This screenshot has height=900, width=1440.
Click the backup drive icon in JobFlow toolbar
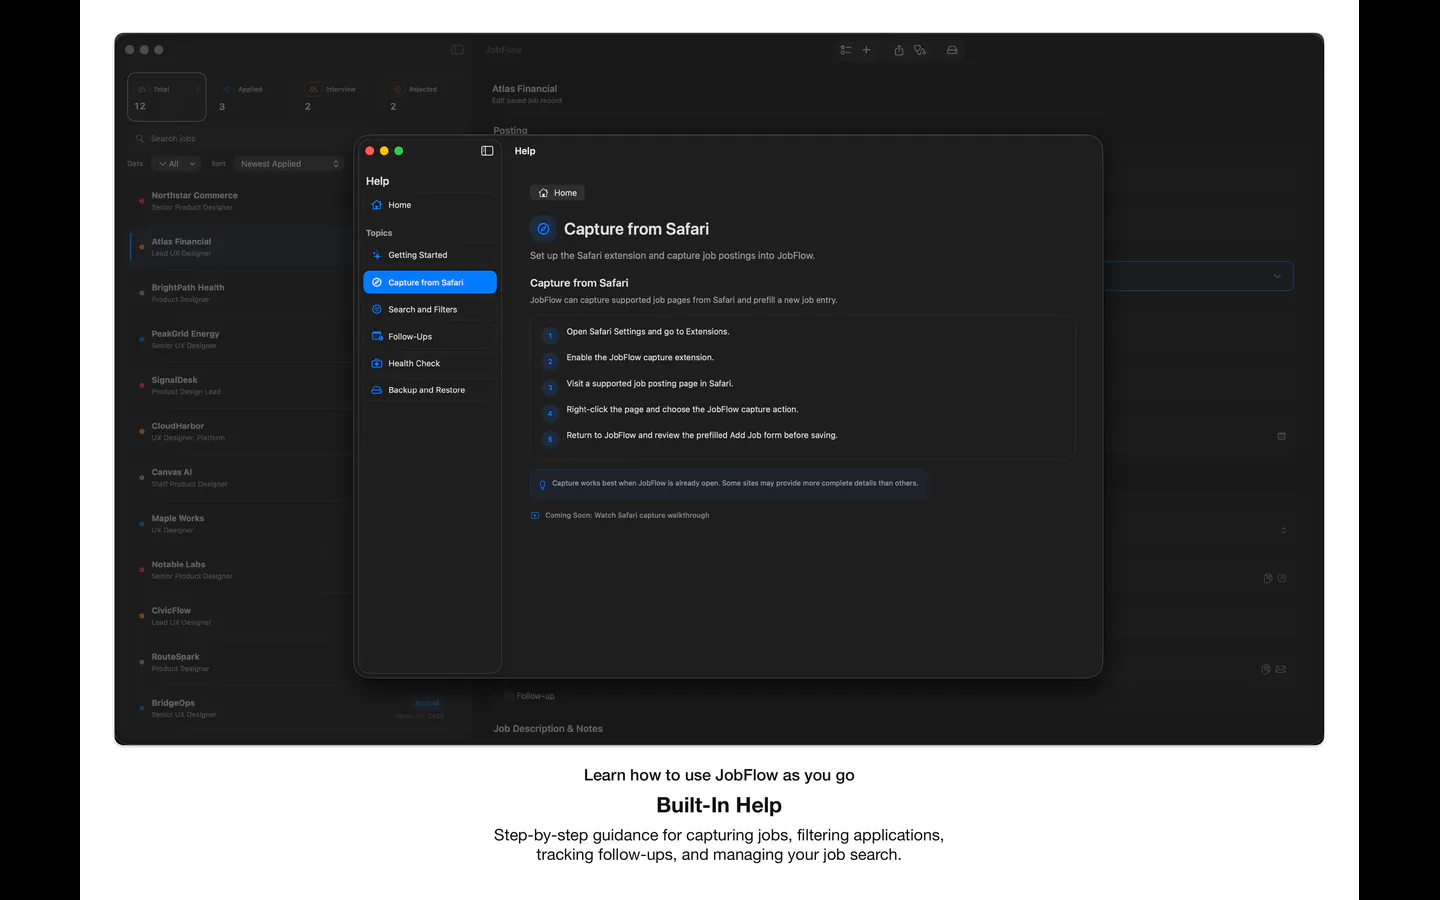click(952, 50)
